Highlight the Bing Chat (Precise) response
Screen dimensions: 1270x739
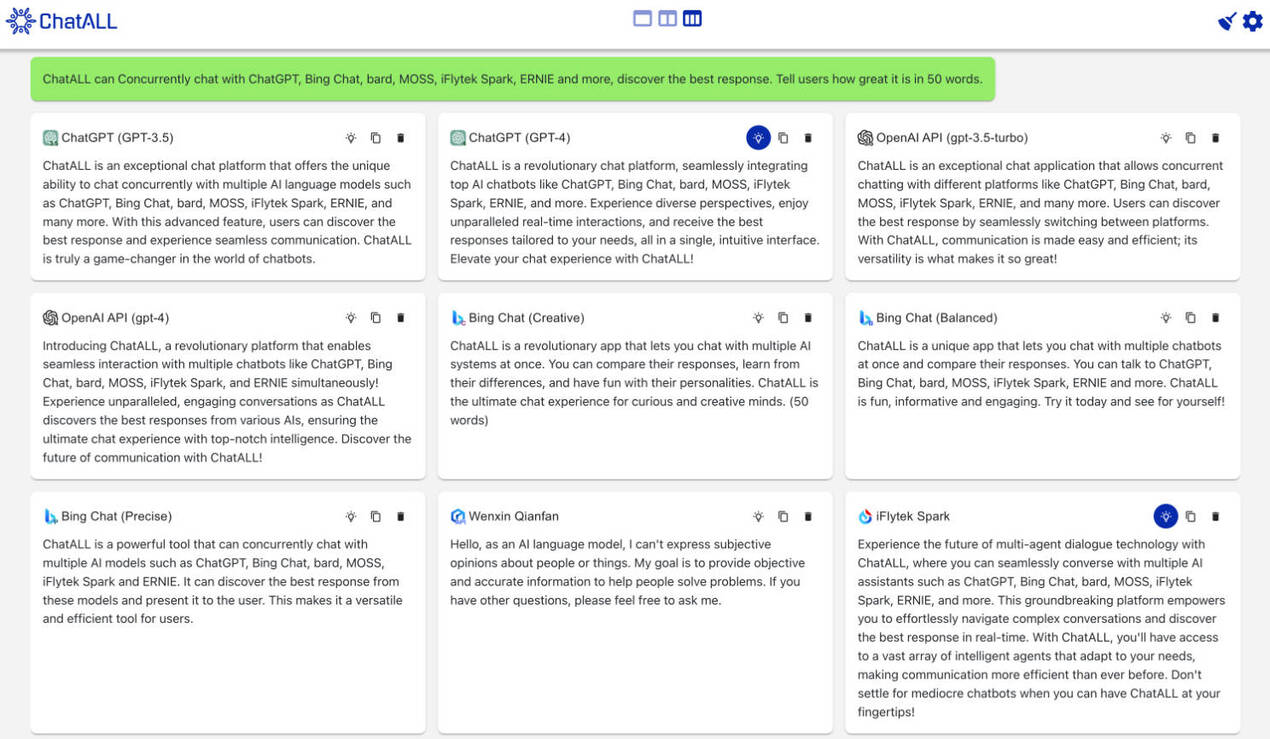point(351,517)
